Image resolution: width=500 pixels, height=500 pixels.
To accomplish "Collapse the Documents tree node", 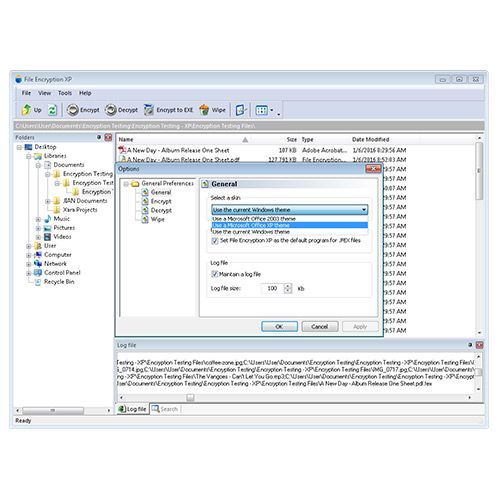I will pos(38,165).
